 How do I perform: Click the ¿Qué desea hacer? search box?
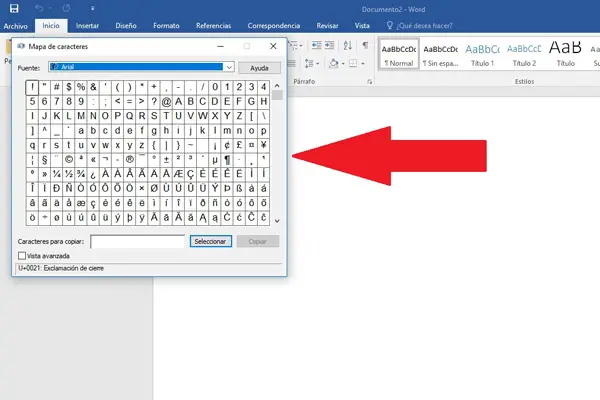tap(424, 26)
